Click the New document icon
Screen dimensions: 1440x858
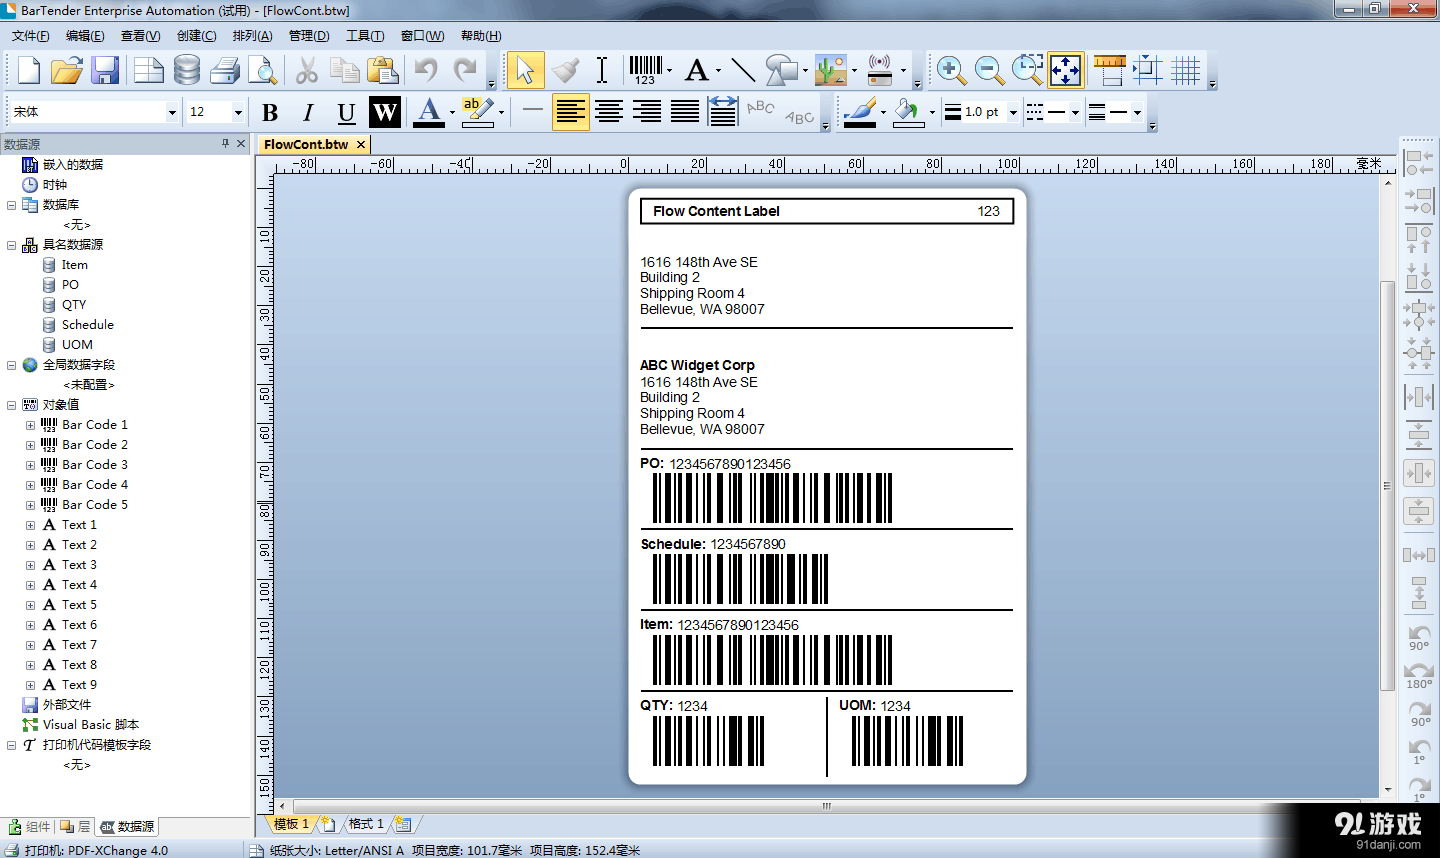29,70
